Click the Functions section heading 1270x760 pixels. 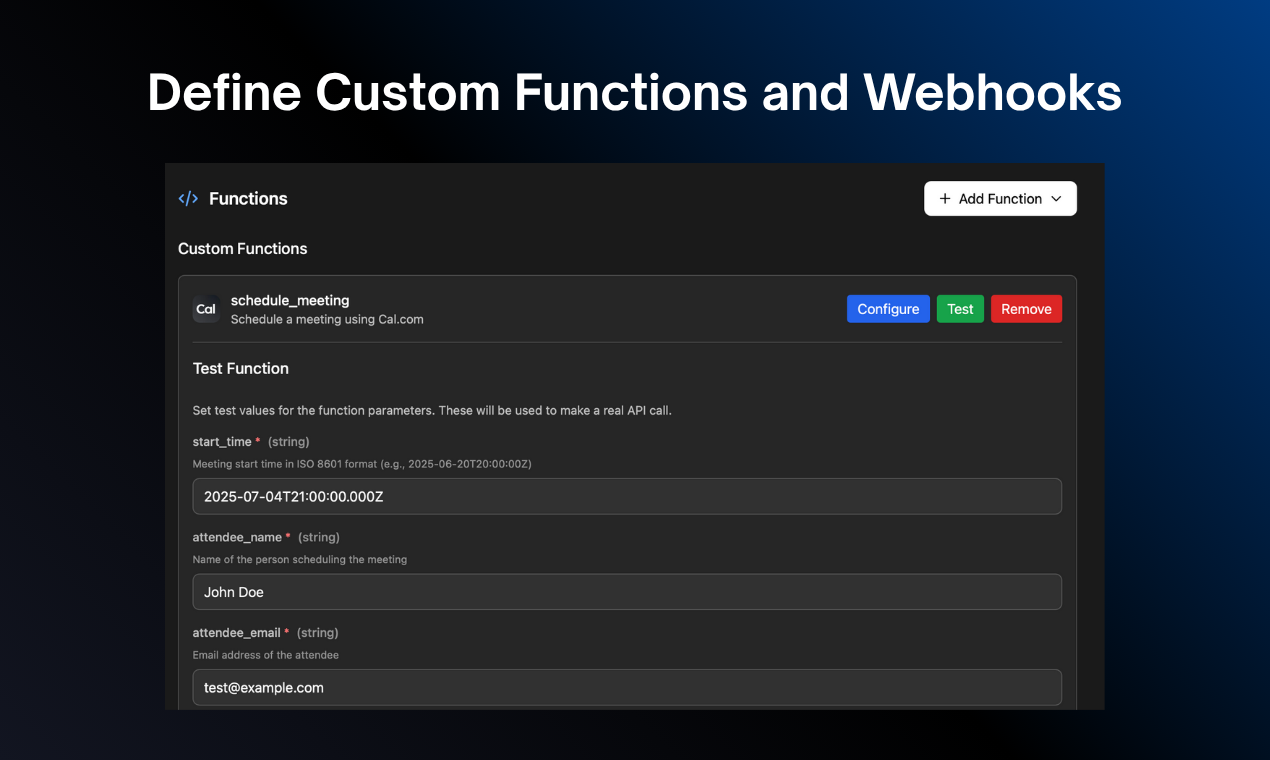coord(248,198)
